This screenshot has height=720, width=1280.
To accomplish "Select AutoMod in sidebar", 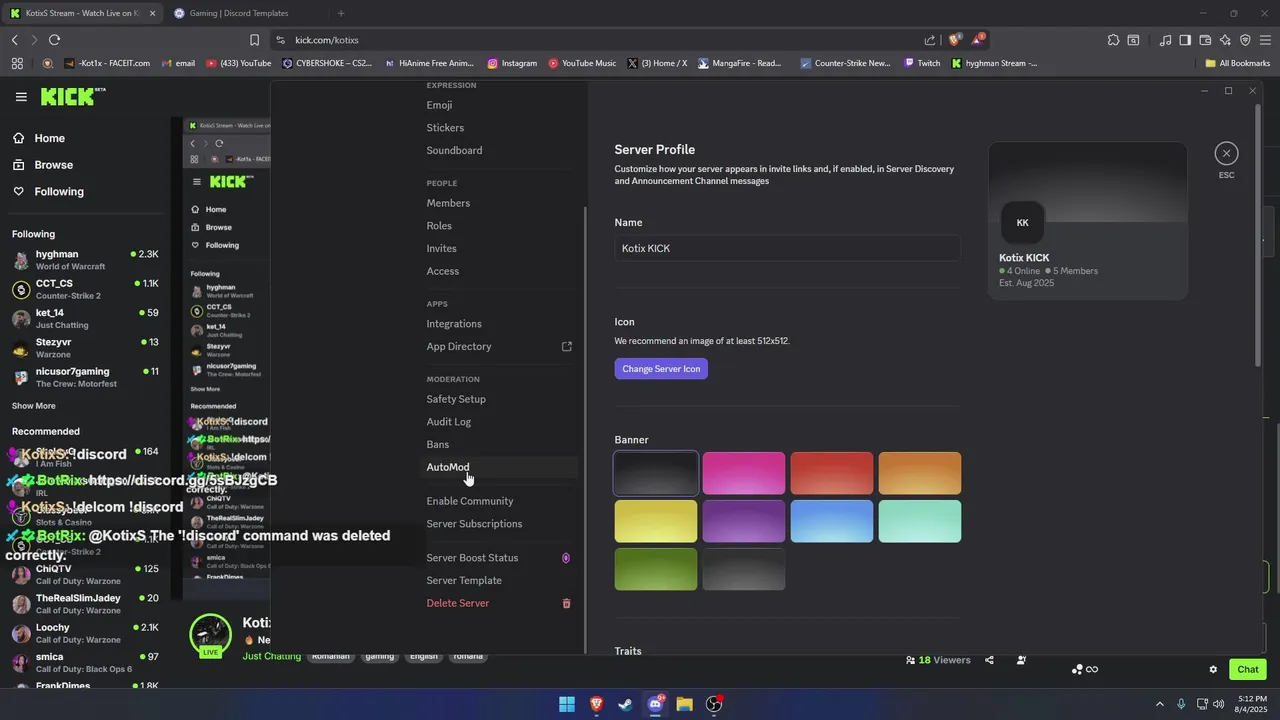I will point(499,467).
